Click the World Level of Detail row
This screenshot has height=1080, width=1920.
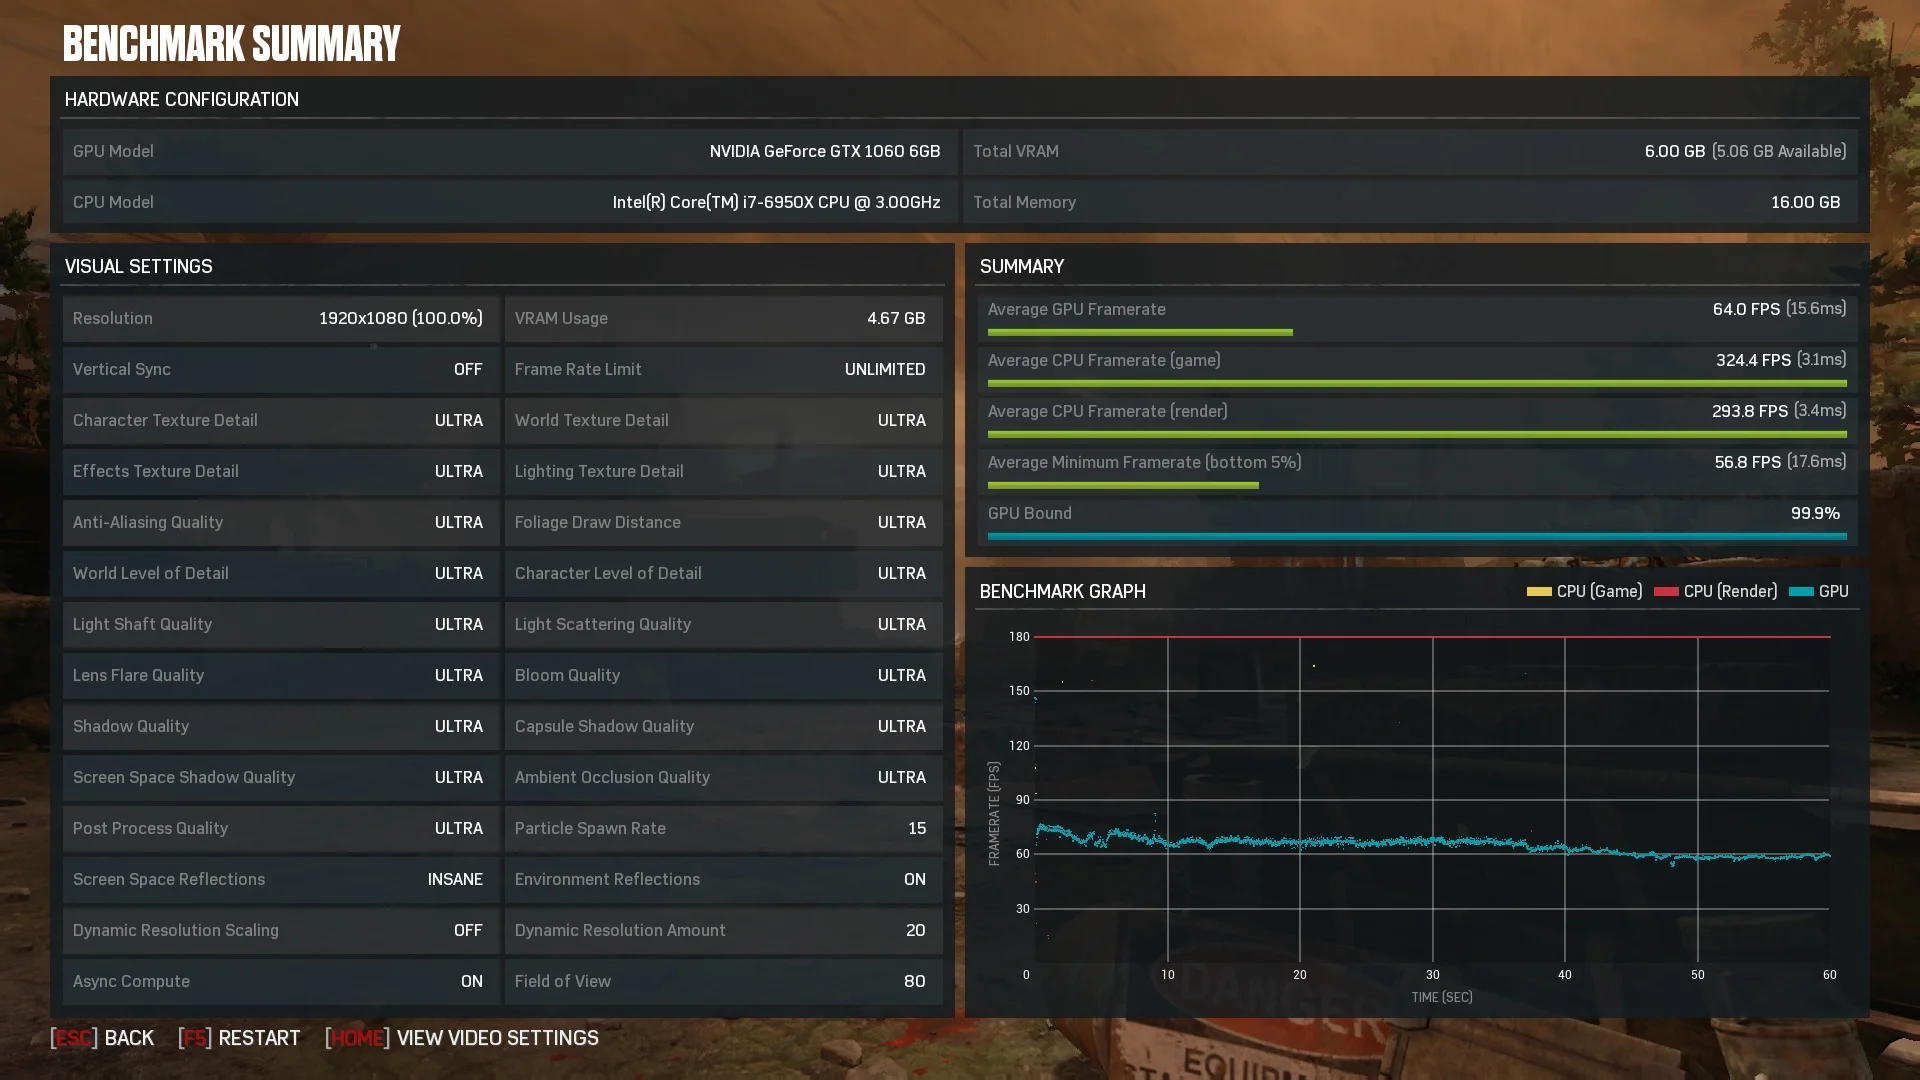pos(281,573)
